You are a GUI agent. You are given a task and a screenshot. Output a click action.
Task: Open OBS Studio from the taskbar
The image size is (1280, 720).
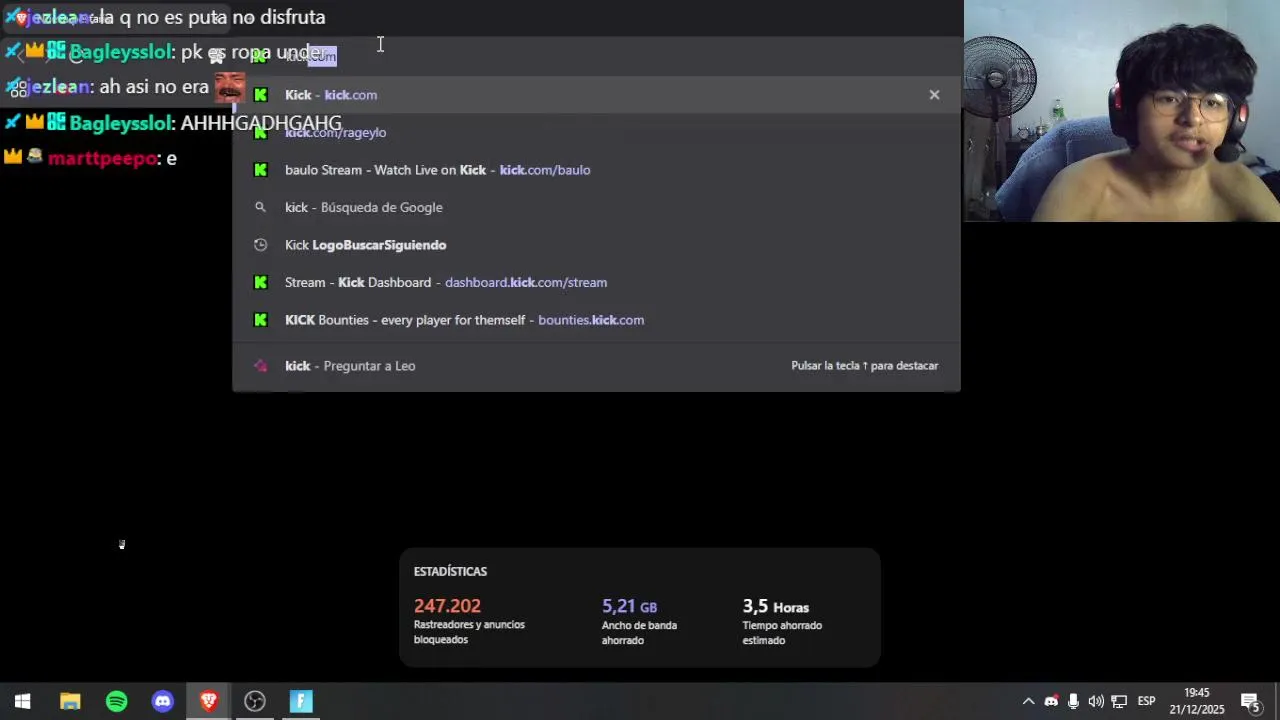coord(255,701)
